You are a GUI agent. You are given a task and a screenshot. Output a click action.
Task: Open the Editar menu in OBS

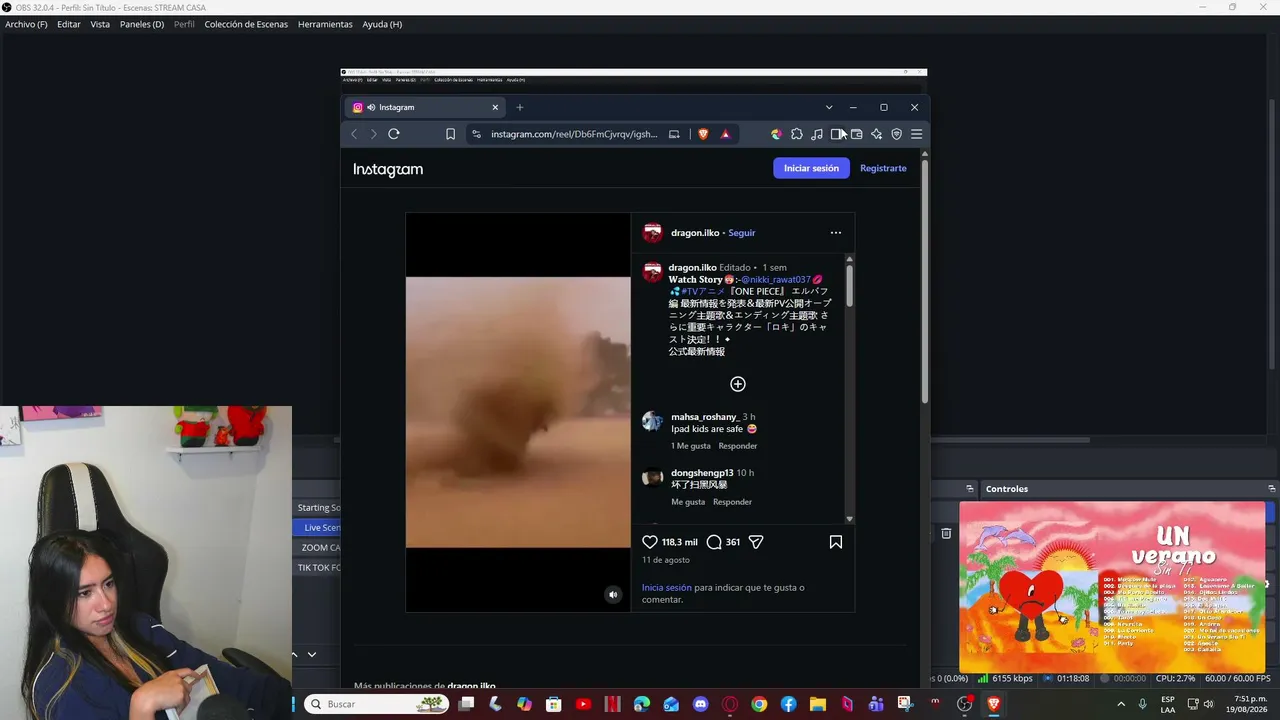tap(69, 24)
